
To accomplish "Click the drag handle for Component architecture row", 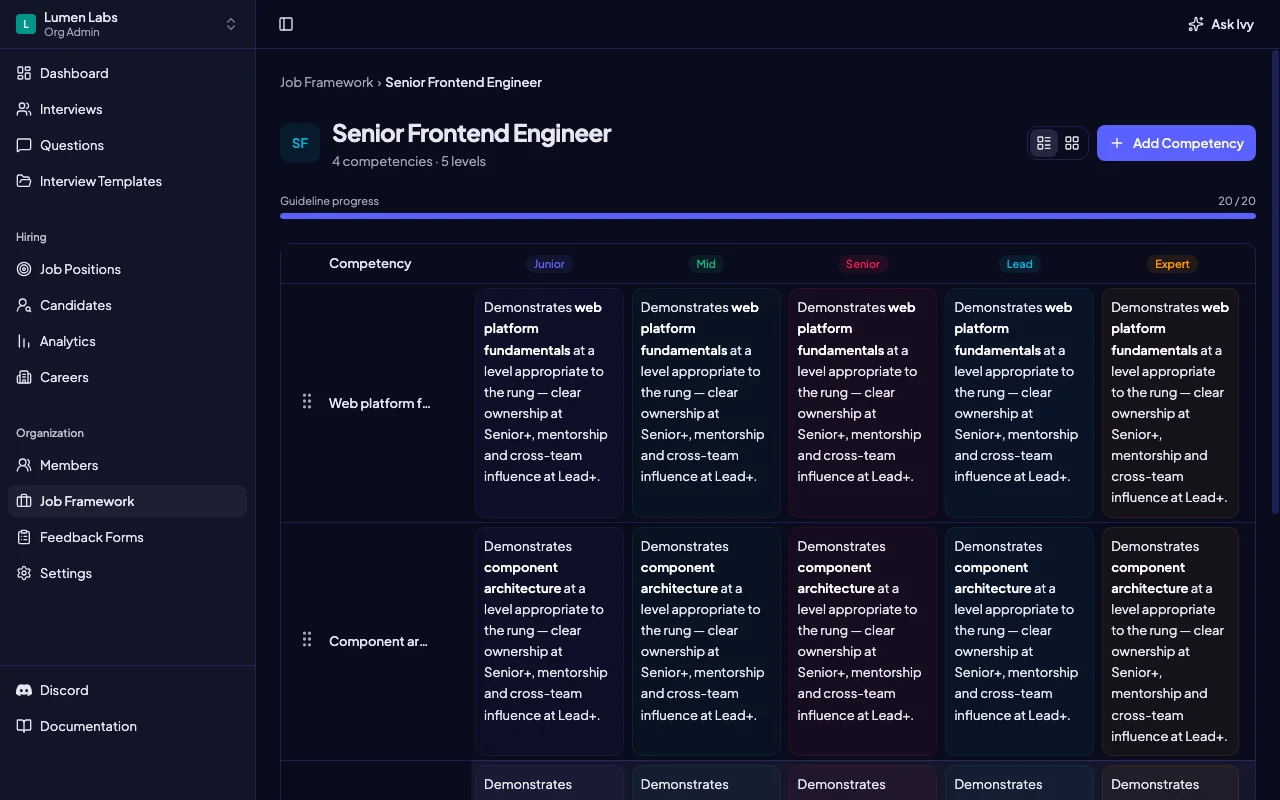I will (x=307, y=640).
